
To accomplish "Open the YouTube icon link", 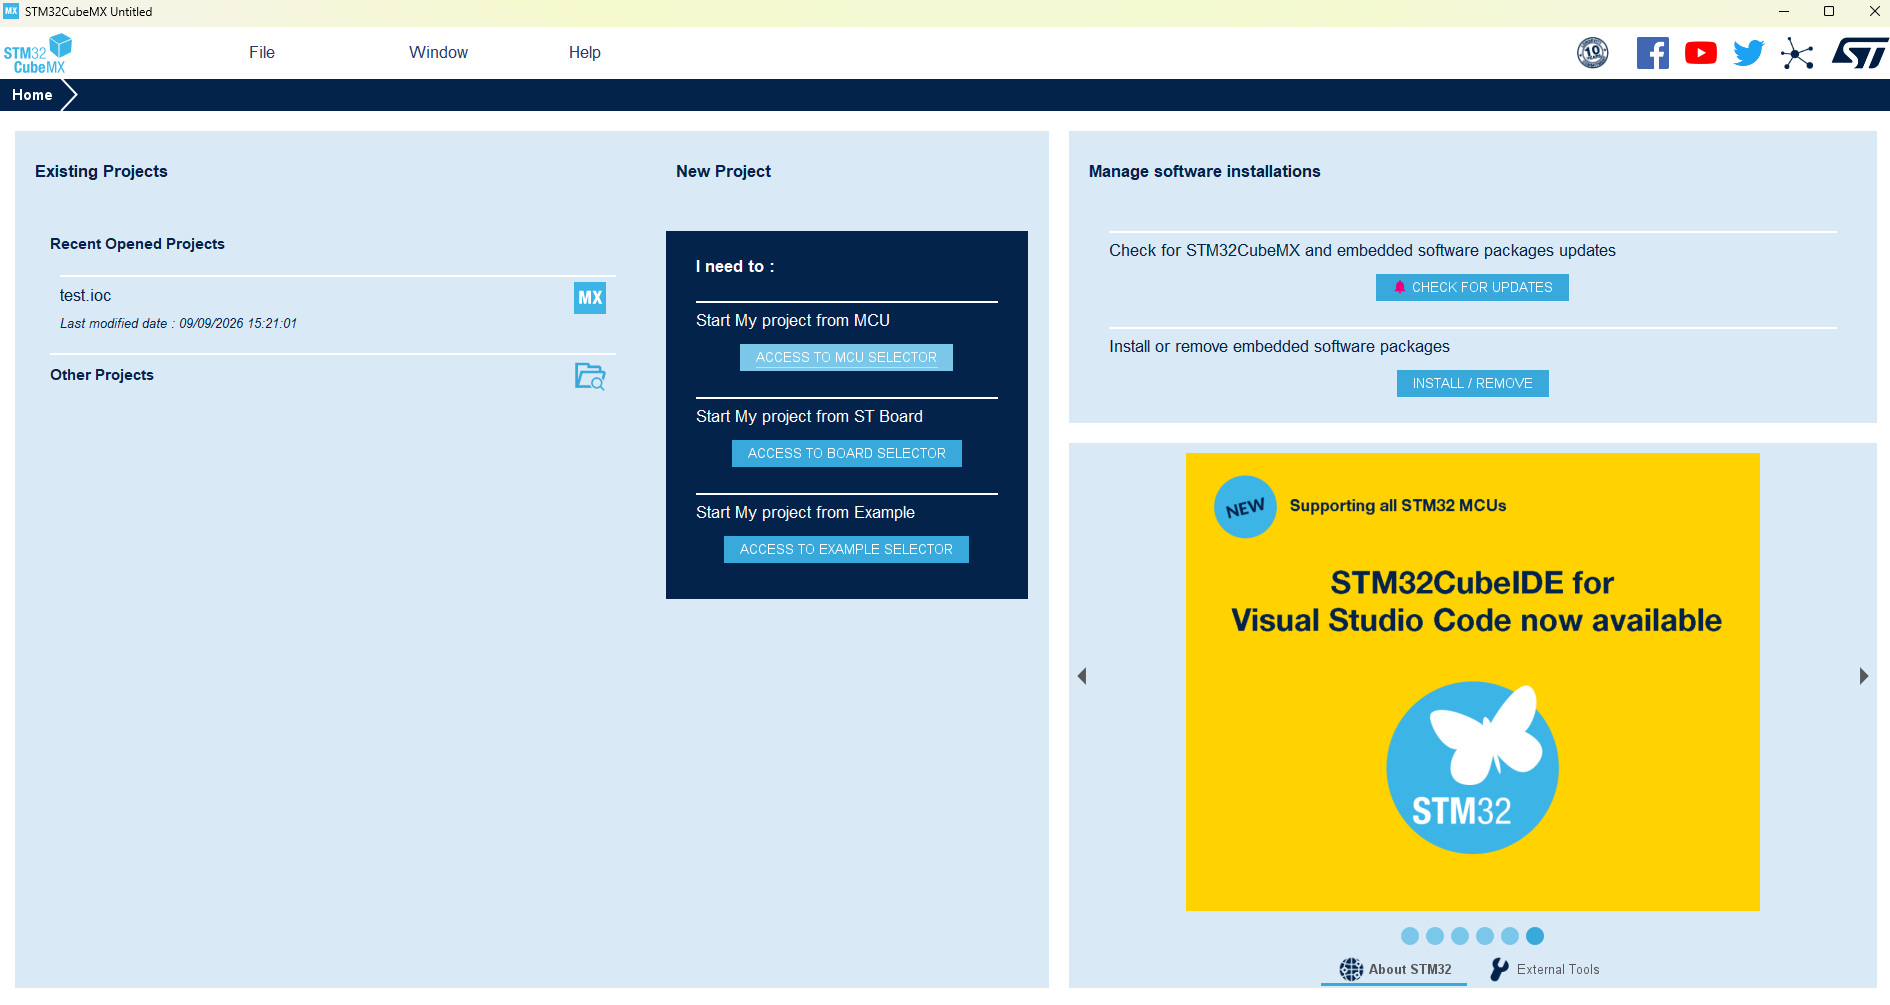I will (x=1701, y=53).
